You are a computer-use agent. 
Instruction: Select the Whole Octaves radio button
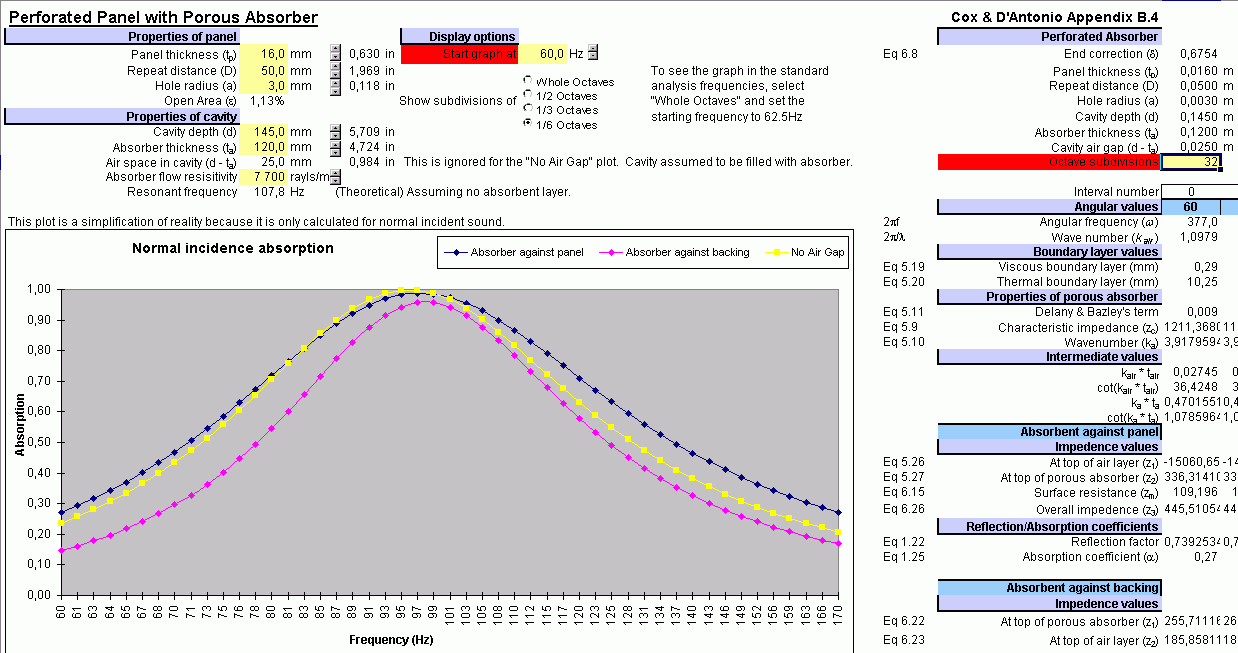point(528,81)
